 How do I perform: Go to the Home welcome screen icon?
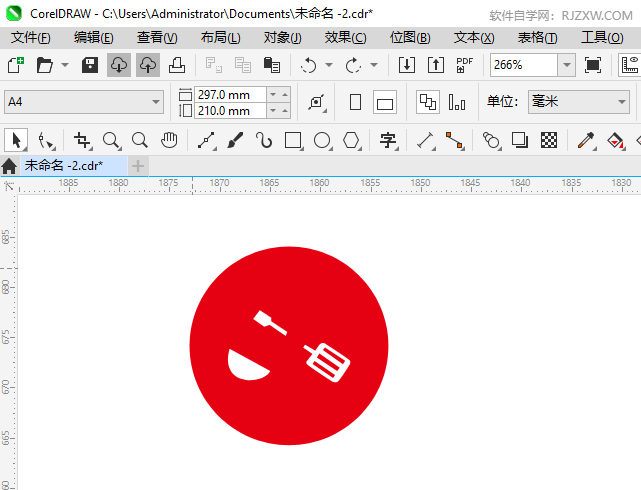coord(9,166)
